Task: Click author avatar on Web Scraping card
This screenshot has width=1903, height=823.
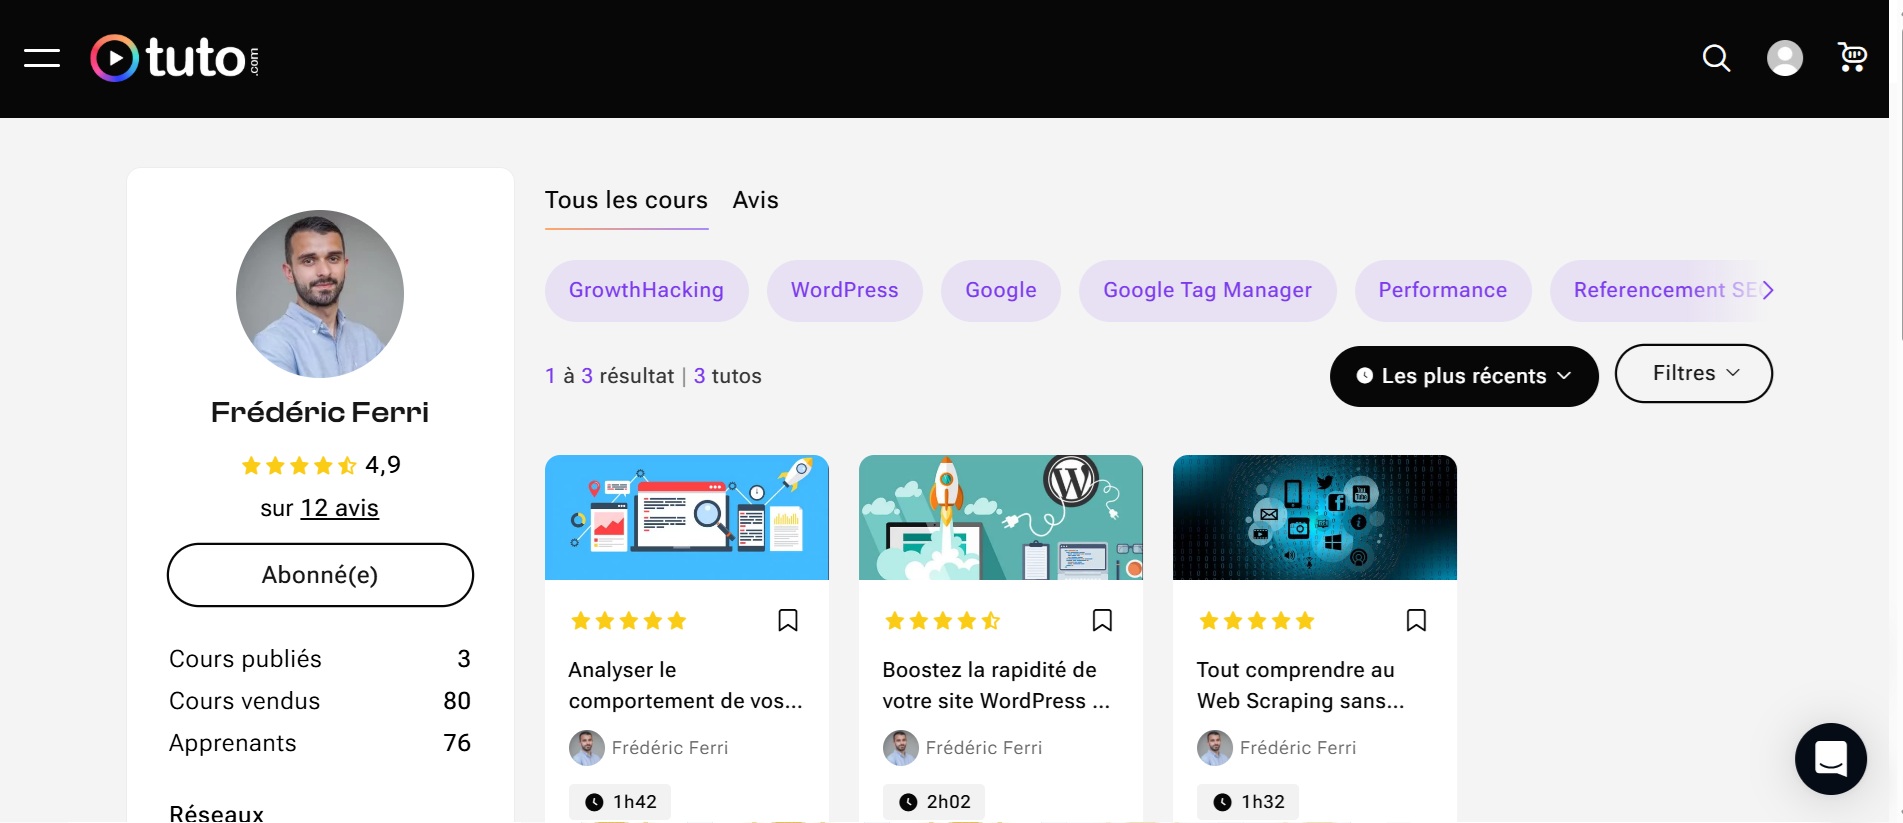Action: click(1215, 748)
